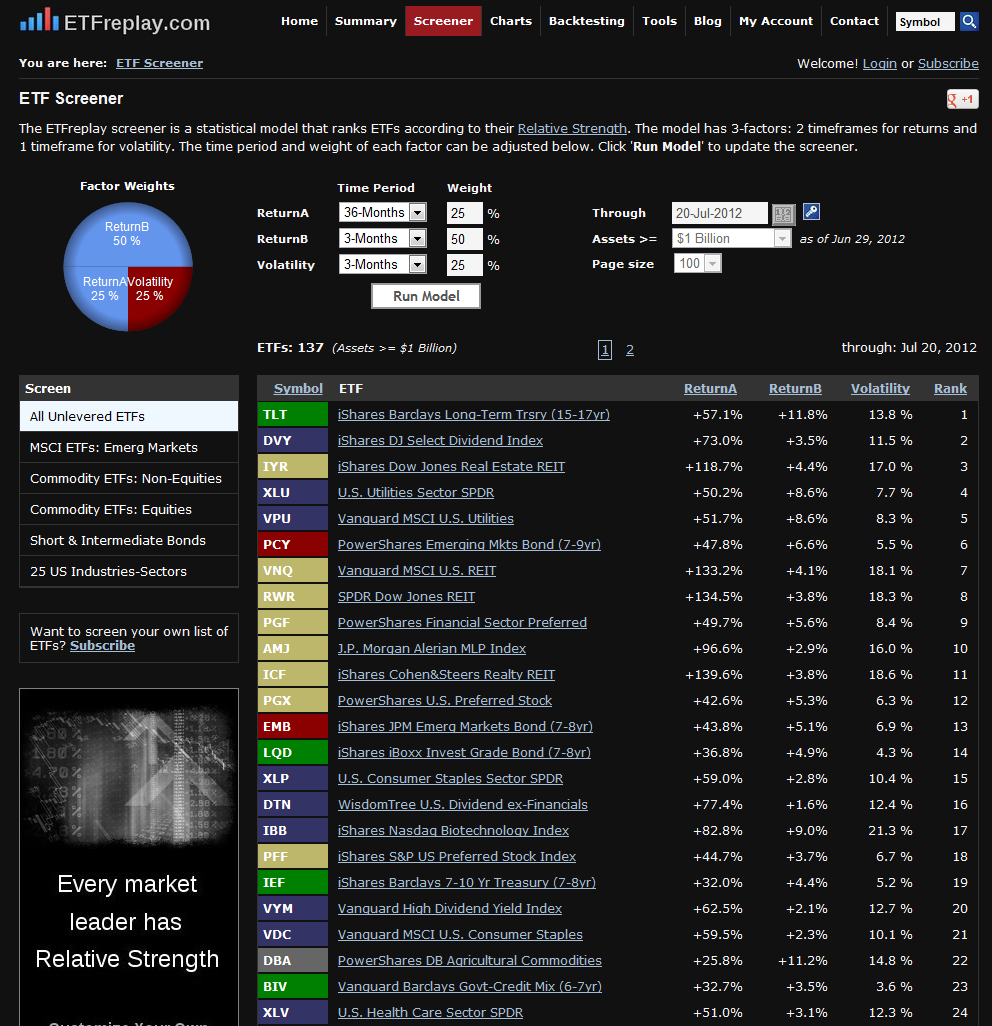
Task: Click the Login link
Action: (x=879, y=63)
